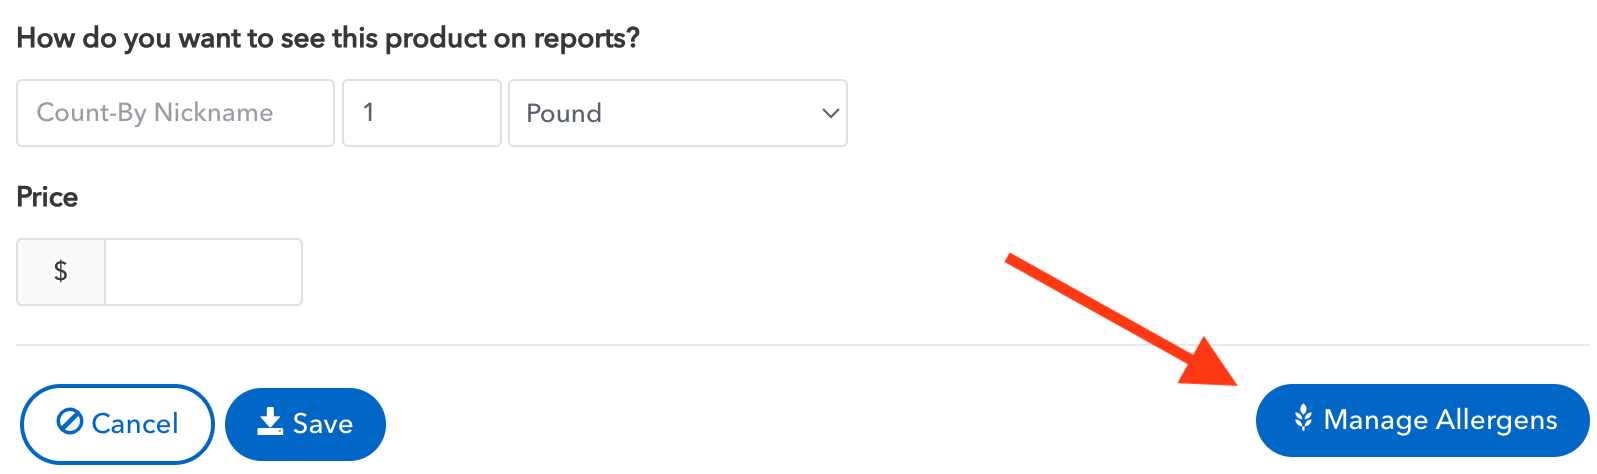This screenshot has width=1597, height=474.
Task: Click the wheat icon on Manage Allergens
Action: click(x=1302, y=418)
